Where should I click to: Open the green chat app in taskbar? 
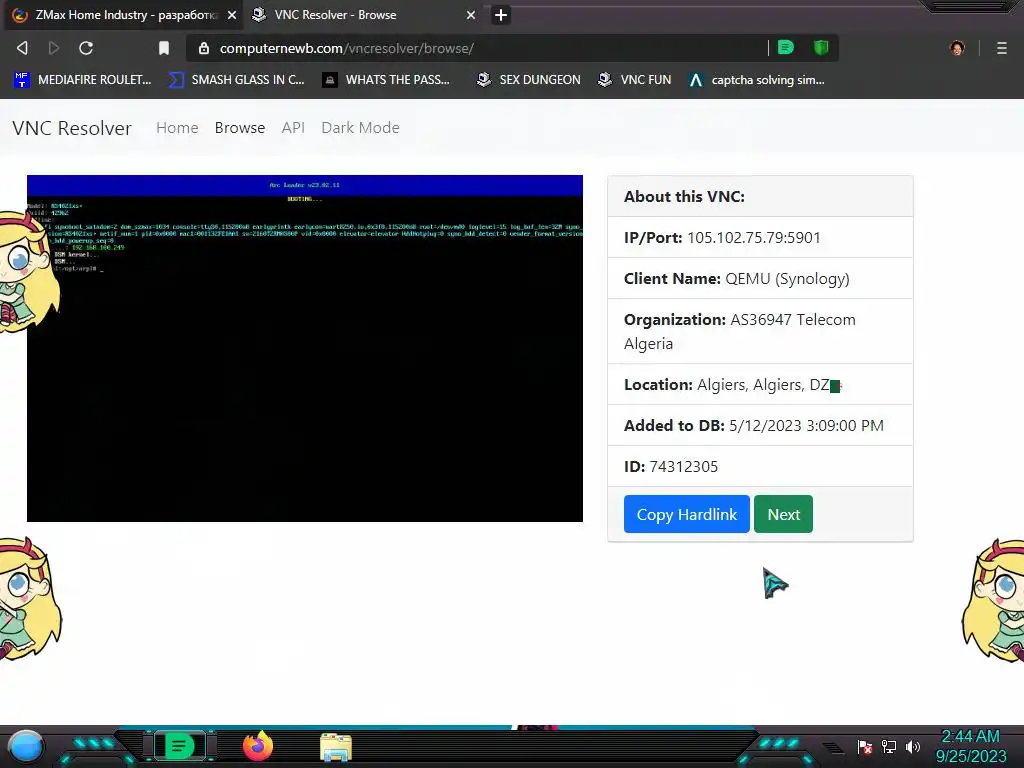[179, 746]
